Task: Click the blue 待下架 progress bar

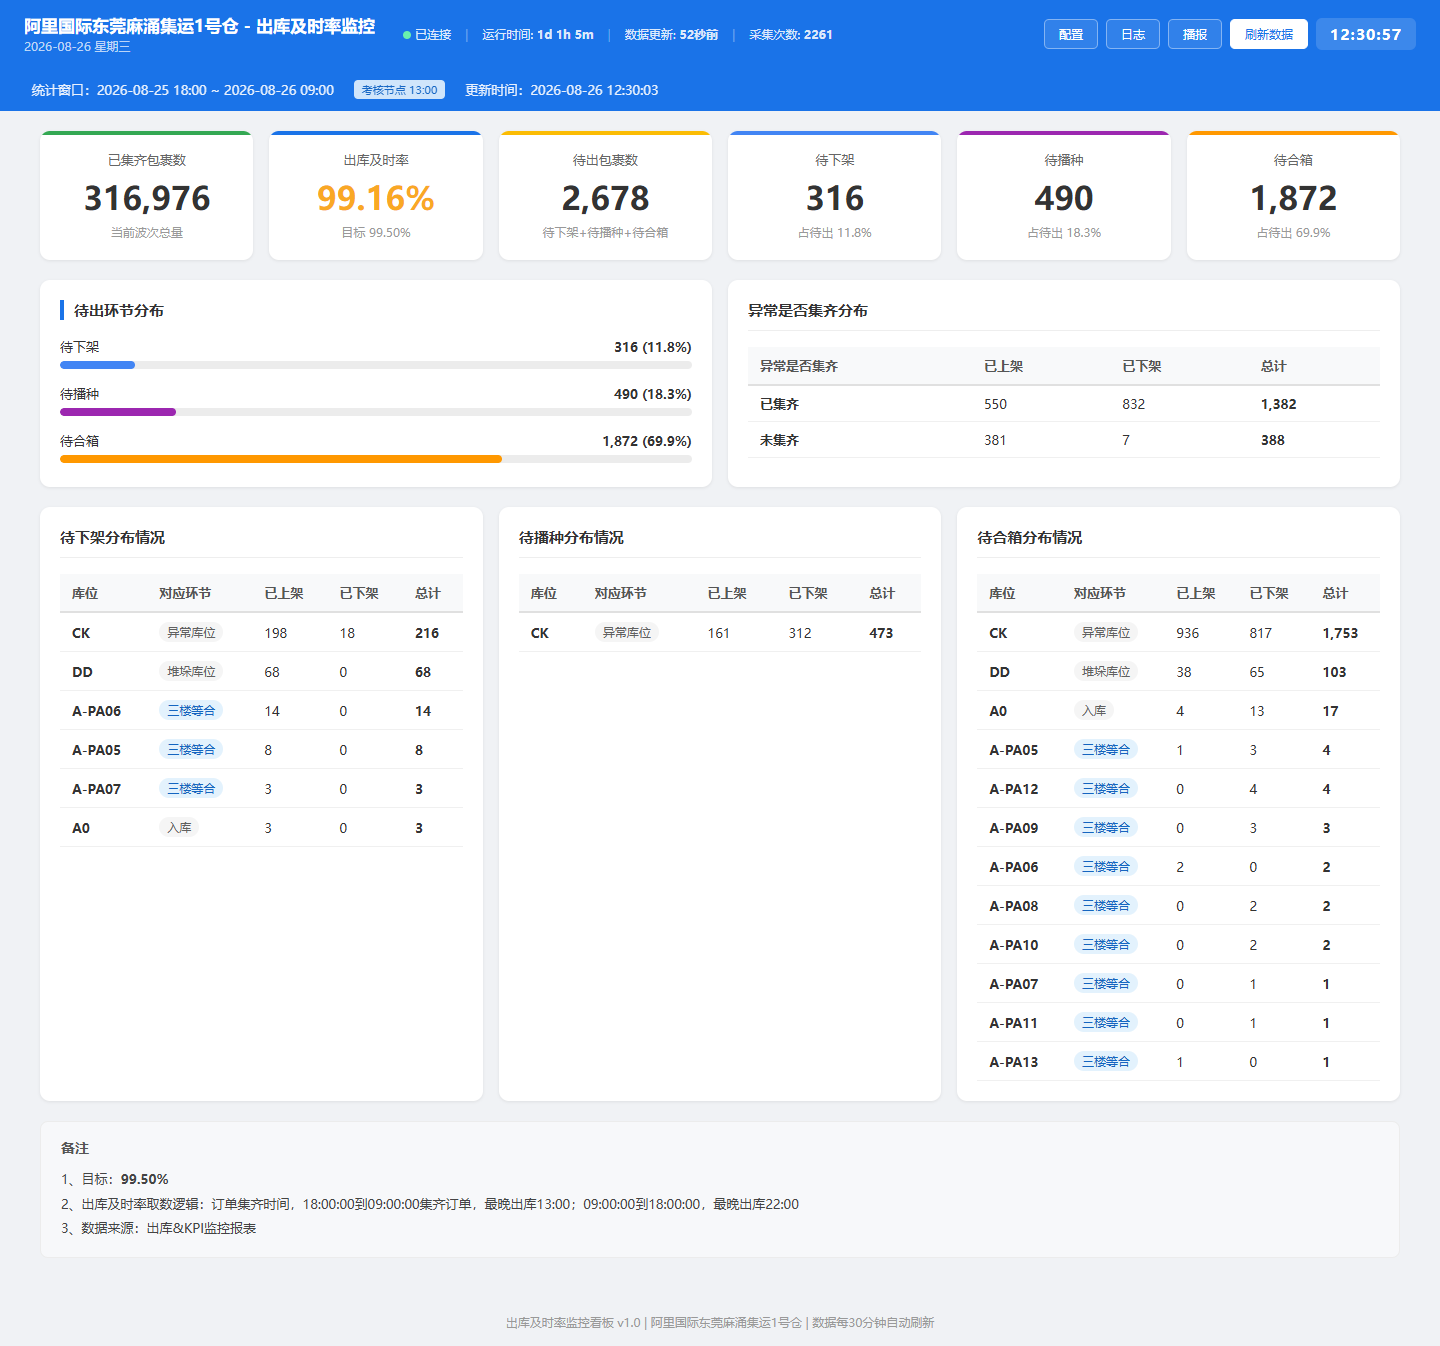Action: (97, 365)
